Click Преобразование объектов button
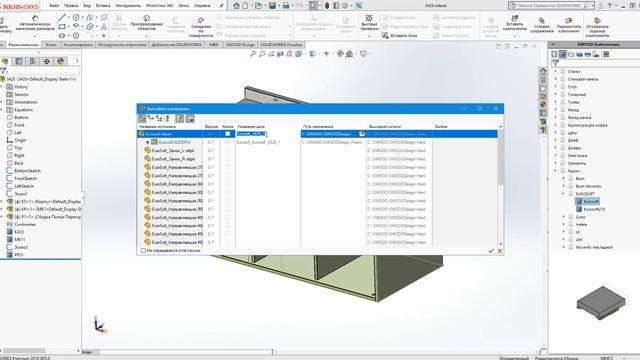The width and height of the screenshot is (640, 360). coord(146,23)
